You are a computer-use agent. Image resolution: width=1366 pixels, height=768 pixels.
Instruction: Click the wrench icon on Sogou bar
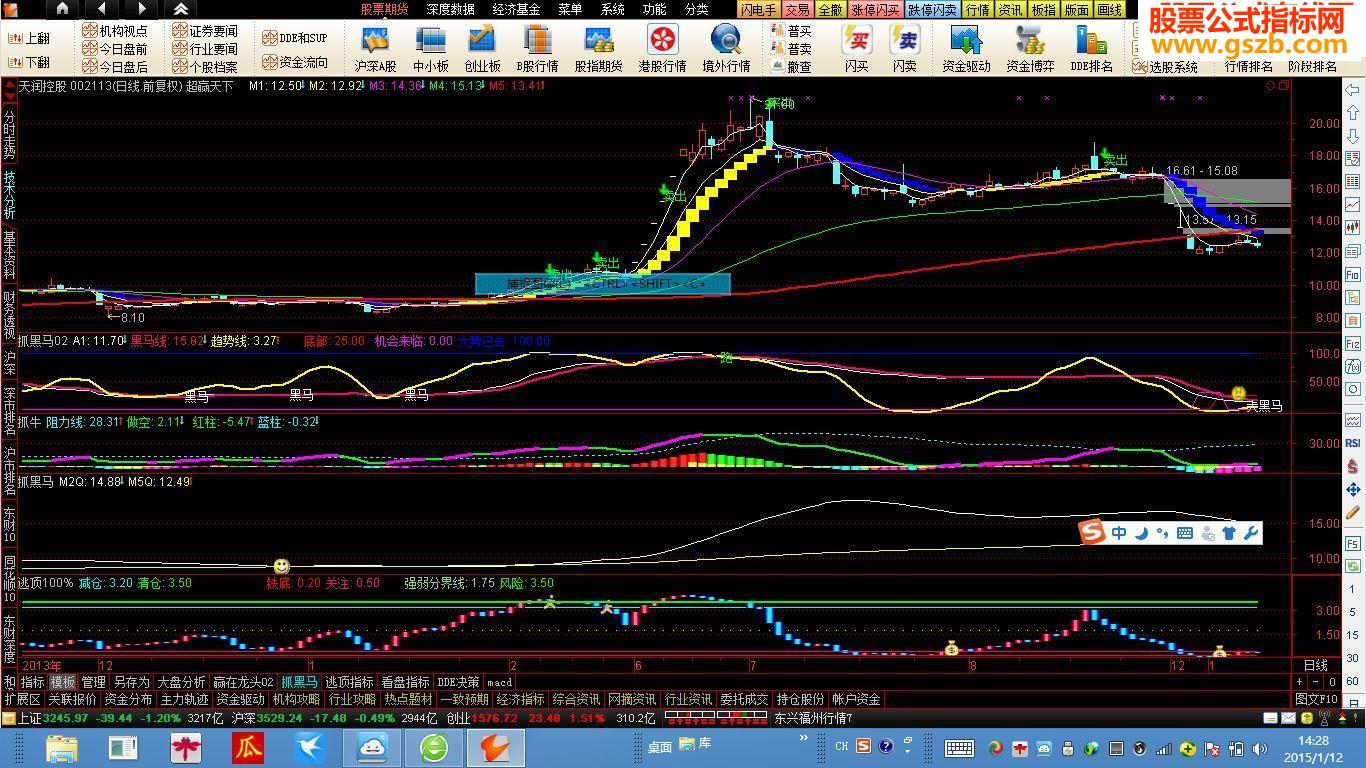point(1250,533)
